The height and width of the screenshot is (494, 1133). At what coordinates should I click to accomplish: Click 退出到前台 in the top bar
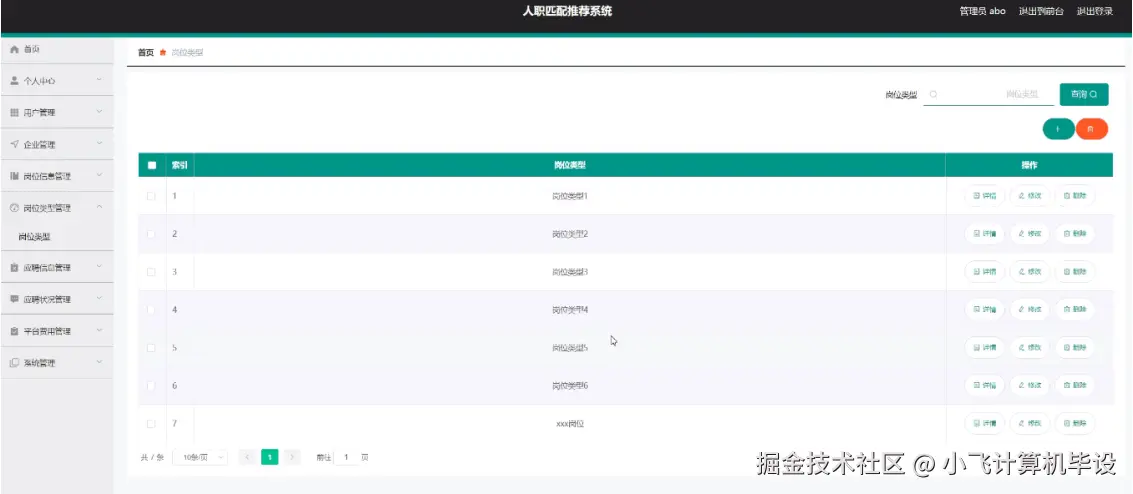tap(1041, 12)
